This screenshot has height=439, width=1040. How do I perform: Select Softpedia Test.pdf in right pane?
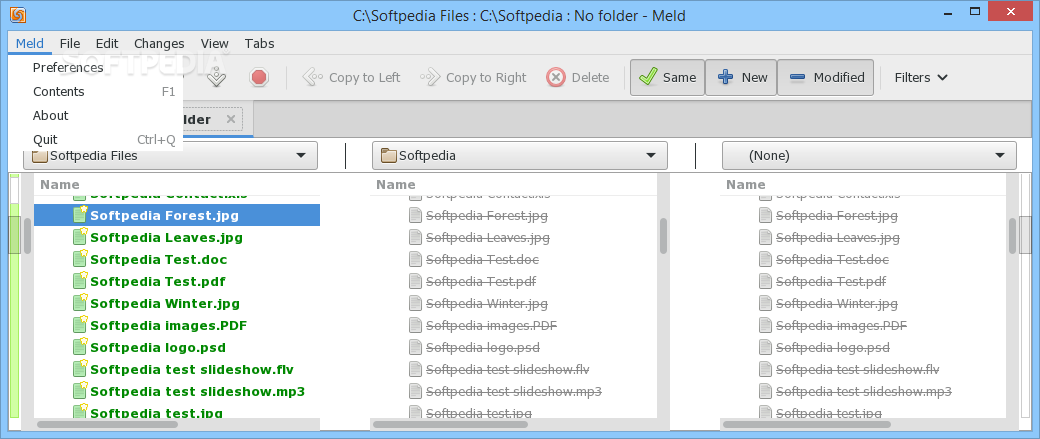coord(831,281)
